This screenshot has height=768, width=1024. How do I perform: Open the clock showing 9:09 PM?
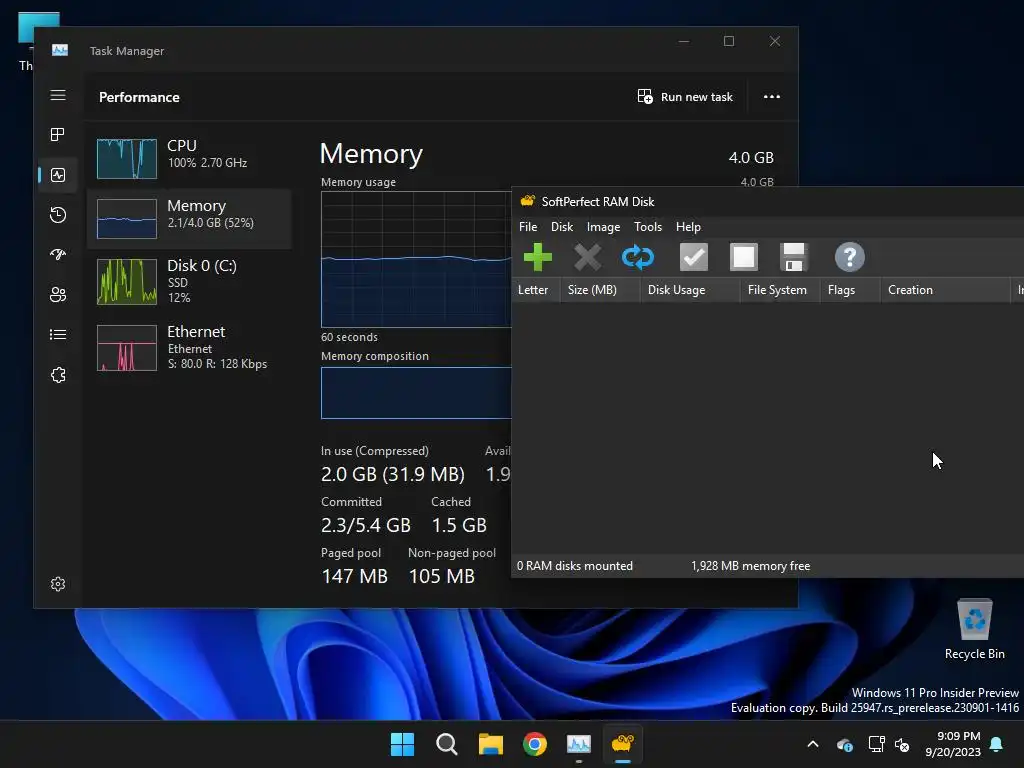click(x=953, y=744)
